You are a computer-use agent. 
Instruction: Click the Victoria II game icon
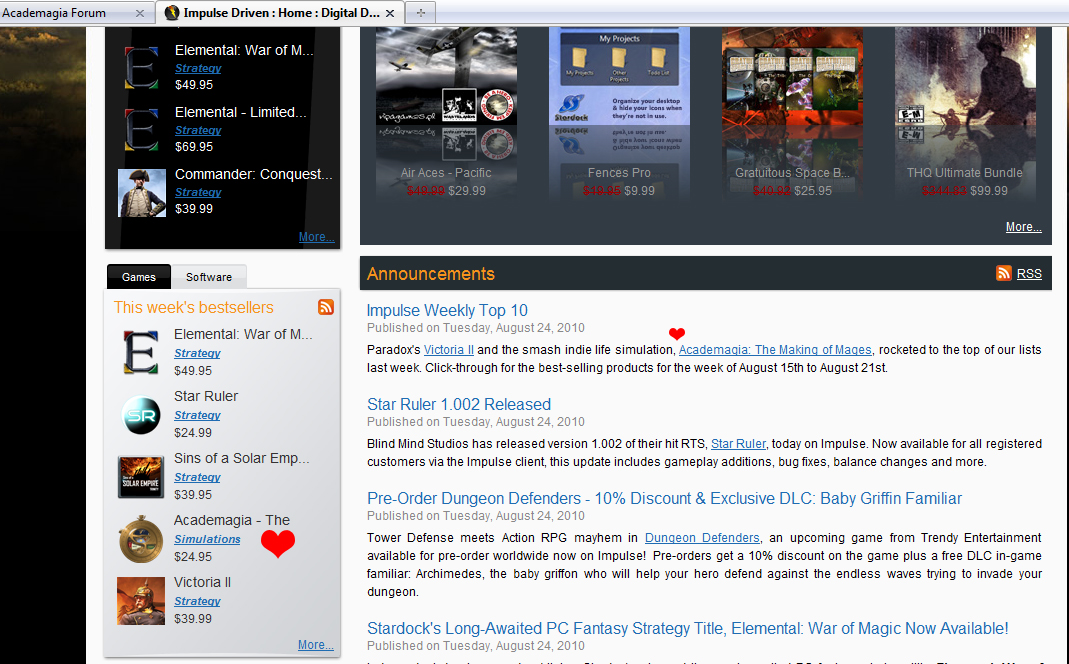coord(141,601)
